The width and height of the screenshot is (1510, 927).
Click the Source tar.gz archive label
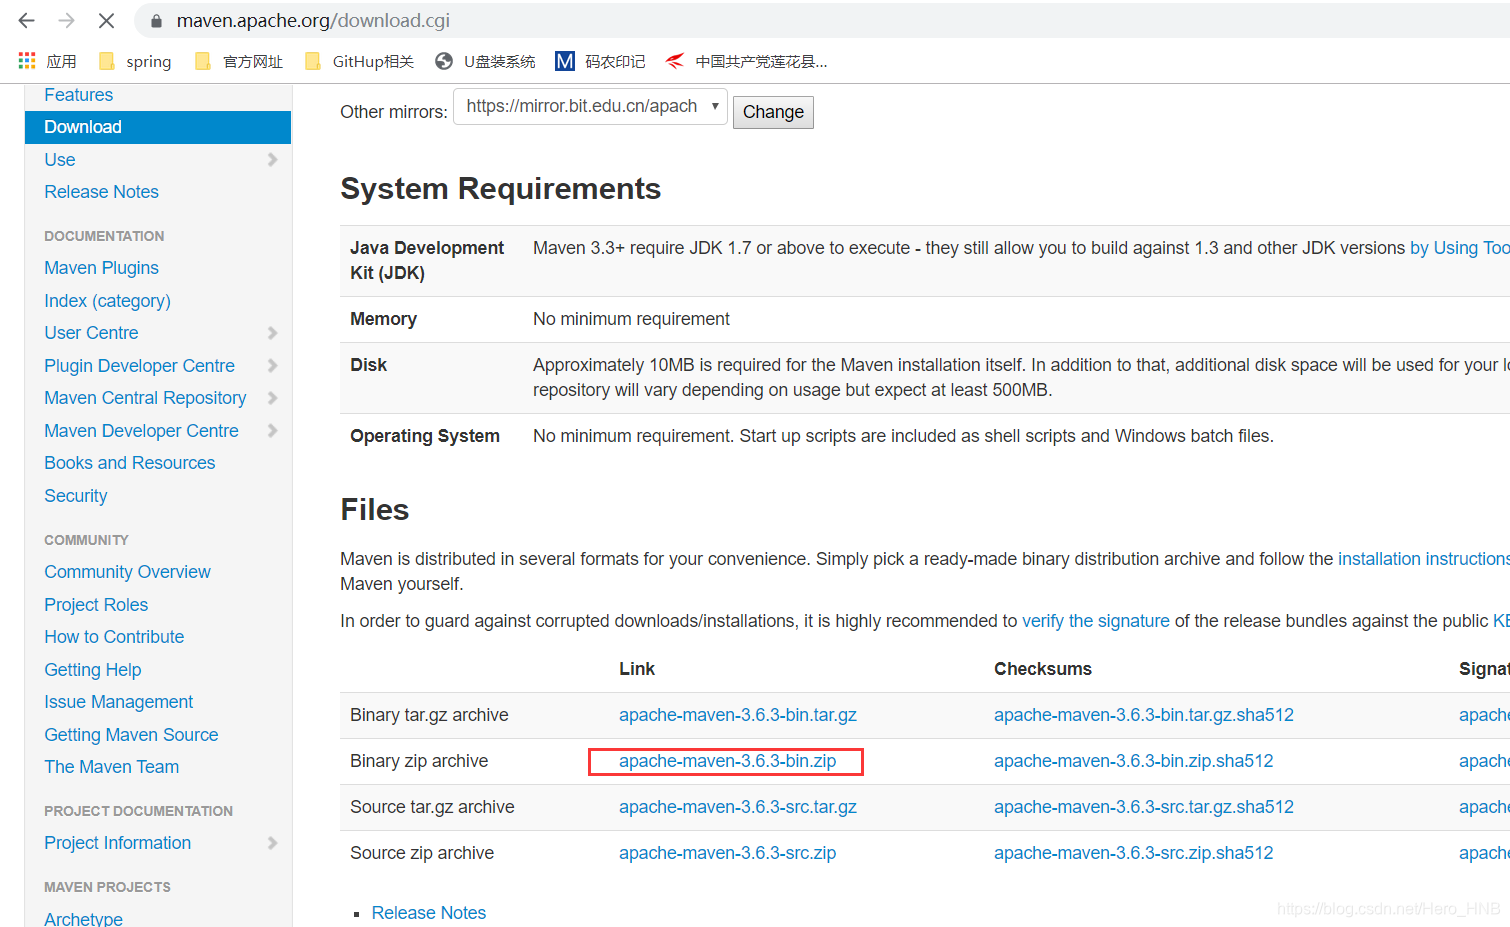(x=432, y=807)
